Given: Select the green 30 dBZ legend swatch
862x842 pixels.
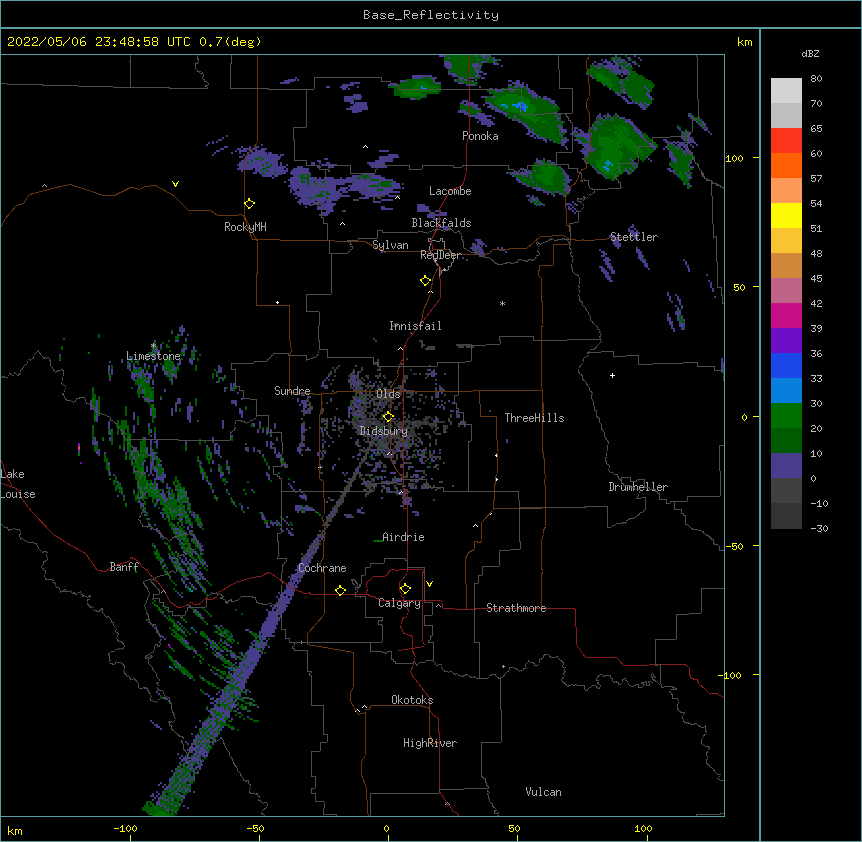Looking at the screenshot, I should [786, 416].
